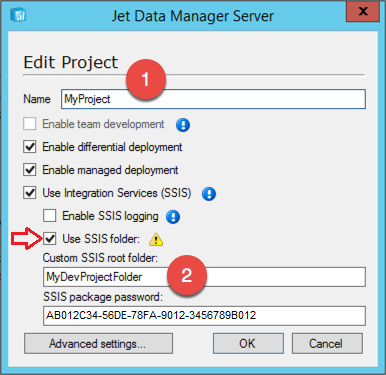Click warning icon beside Use SSIS folder
This screenshot has height=375, width=386.
(156, 239)
